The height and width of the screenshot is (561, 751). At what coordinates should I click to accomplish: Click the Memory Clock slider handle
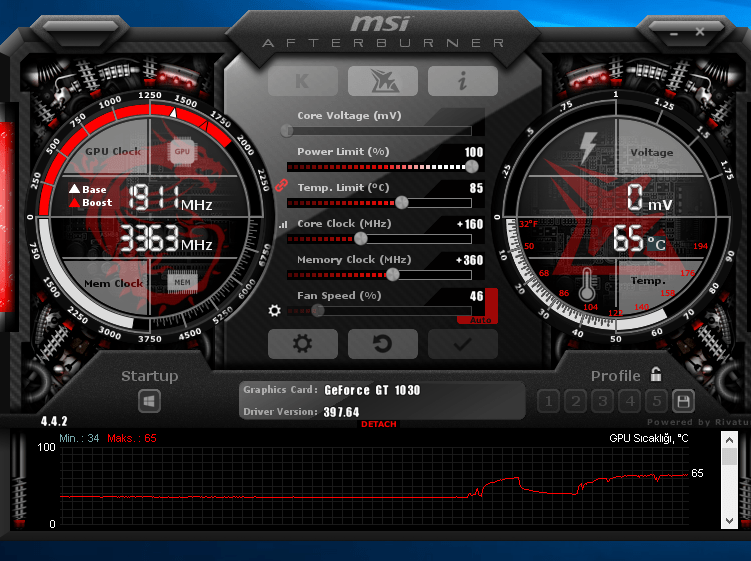[392, 275]
